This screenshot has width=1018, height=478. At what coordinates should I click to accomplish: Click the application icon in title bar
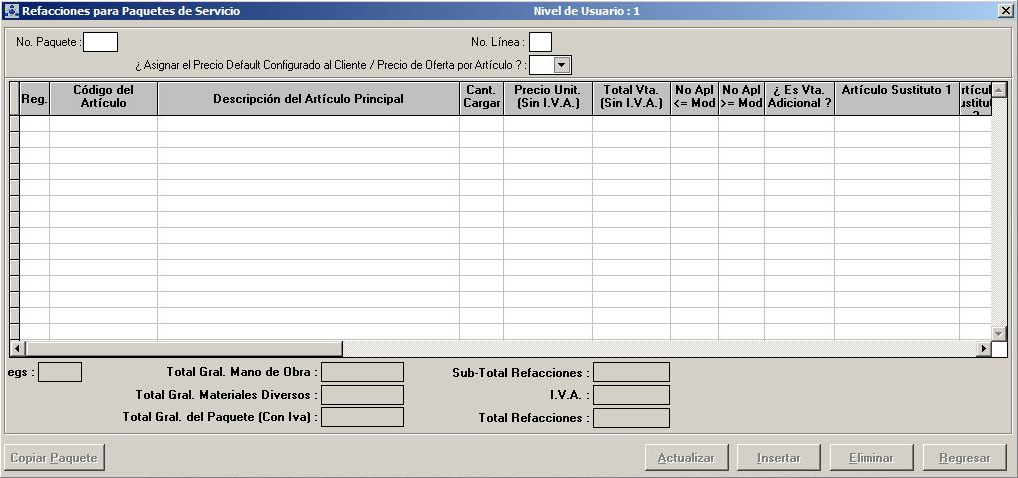(11, 11)
